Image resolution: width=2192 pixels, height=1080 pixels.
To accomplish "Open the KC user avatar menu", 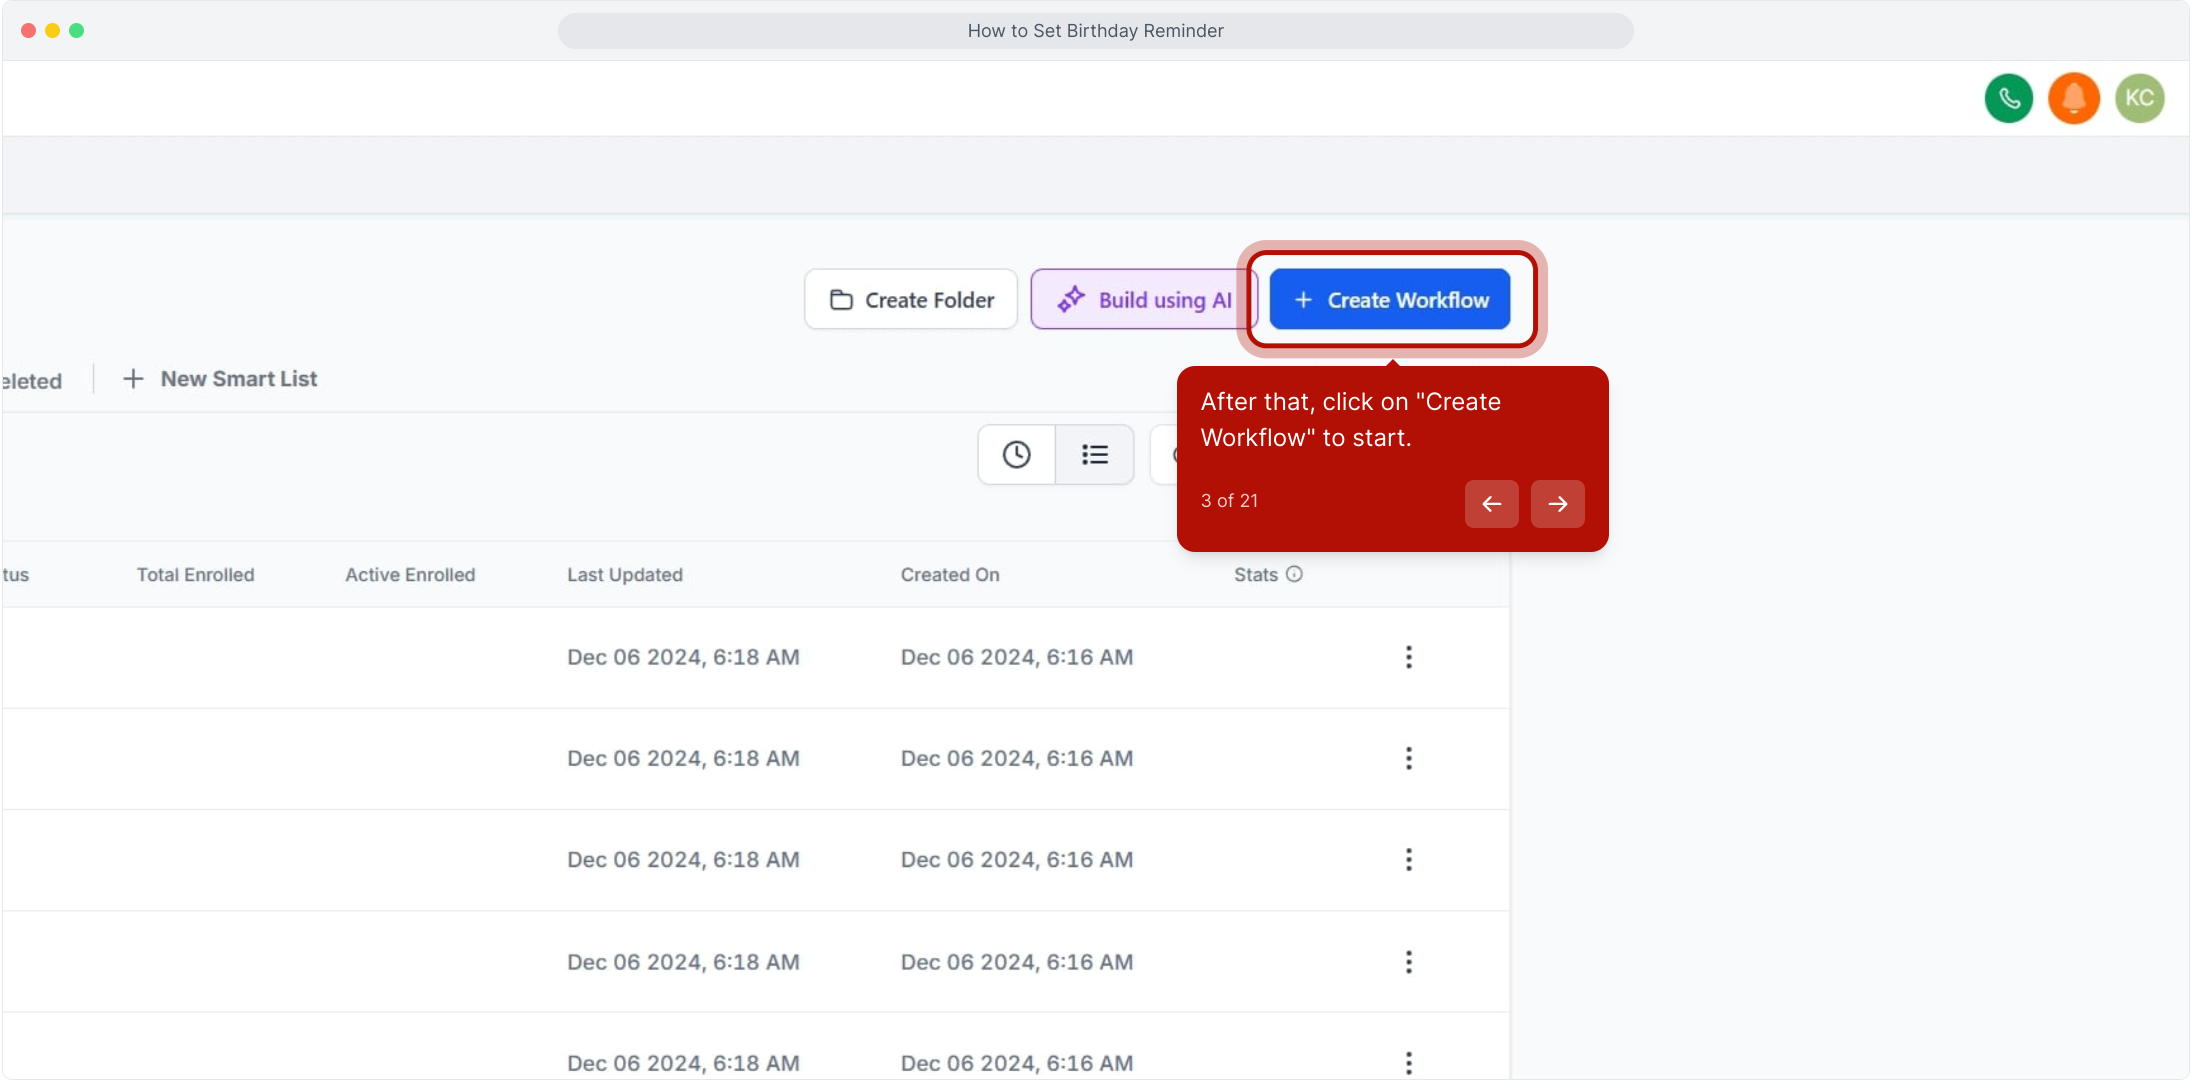I will click(x=2139, y=98).
